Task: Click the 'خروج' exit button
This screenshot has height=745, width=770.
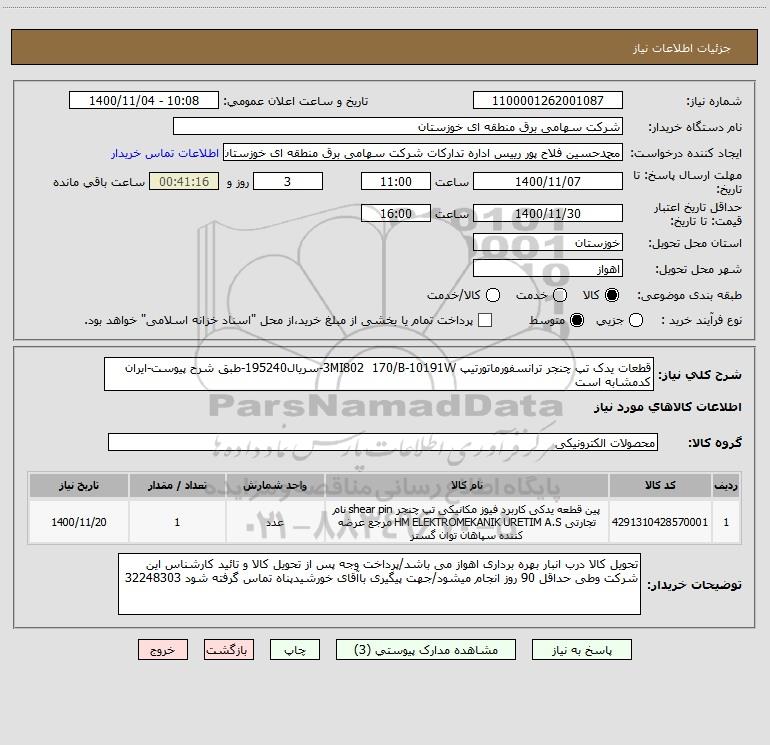Action: click(x=163, y=650)
